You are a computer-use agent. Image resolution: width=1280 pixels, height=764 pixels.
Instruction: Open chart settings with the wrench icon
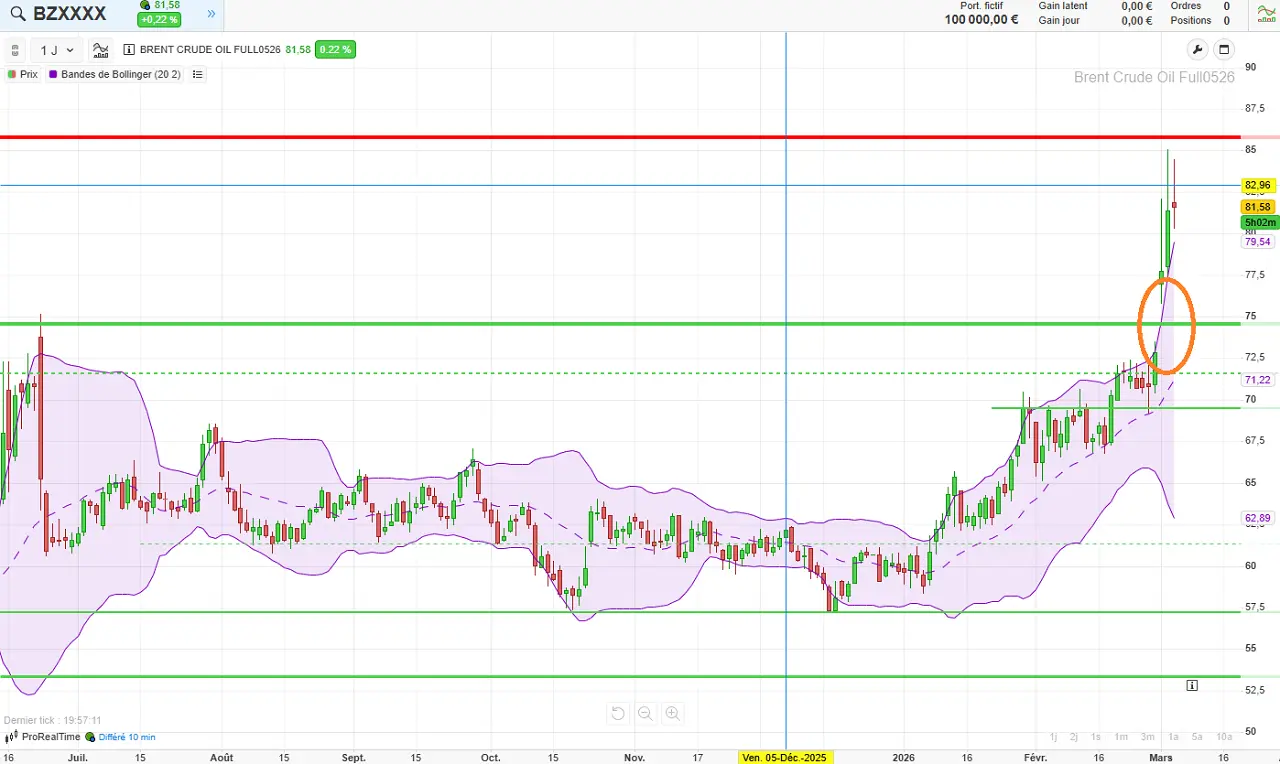pos(1197,50)
